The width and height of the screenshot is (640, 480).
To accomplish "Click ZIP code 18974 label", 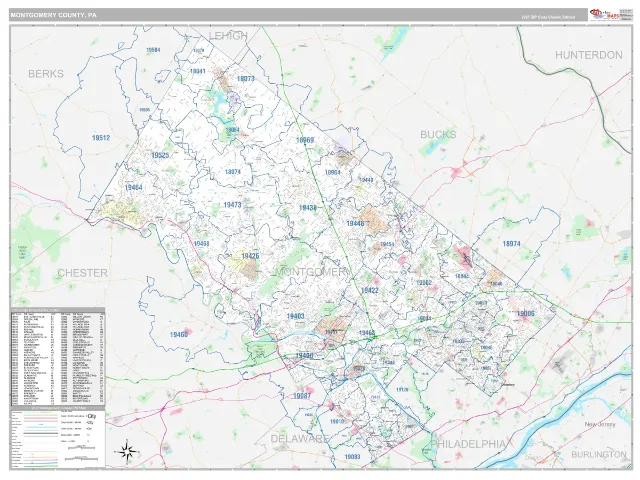I will [x=511, y=244].
